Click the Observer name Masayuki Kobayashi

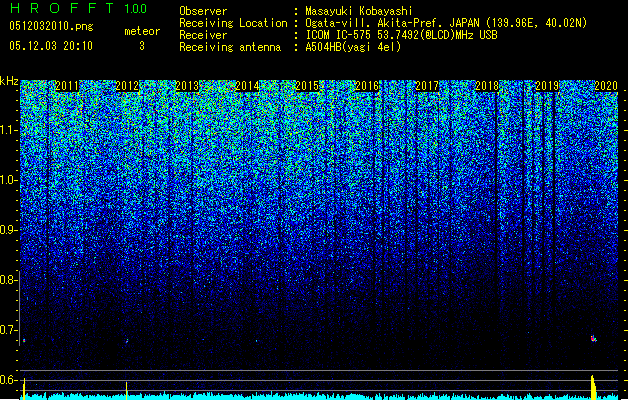(359, 11)
